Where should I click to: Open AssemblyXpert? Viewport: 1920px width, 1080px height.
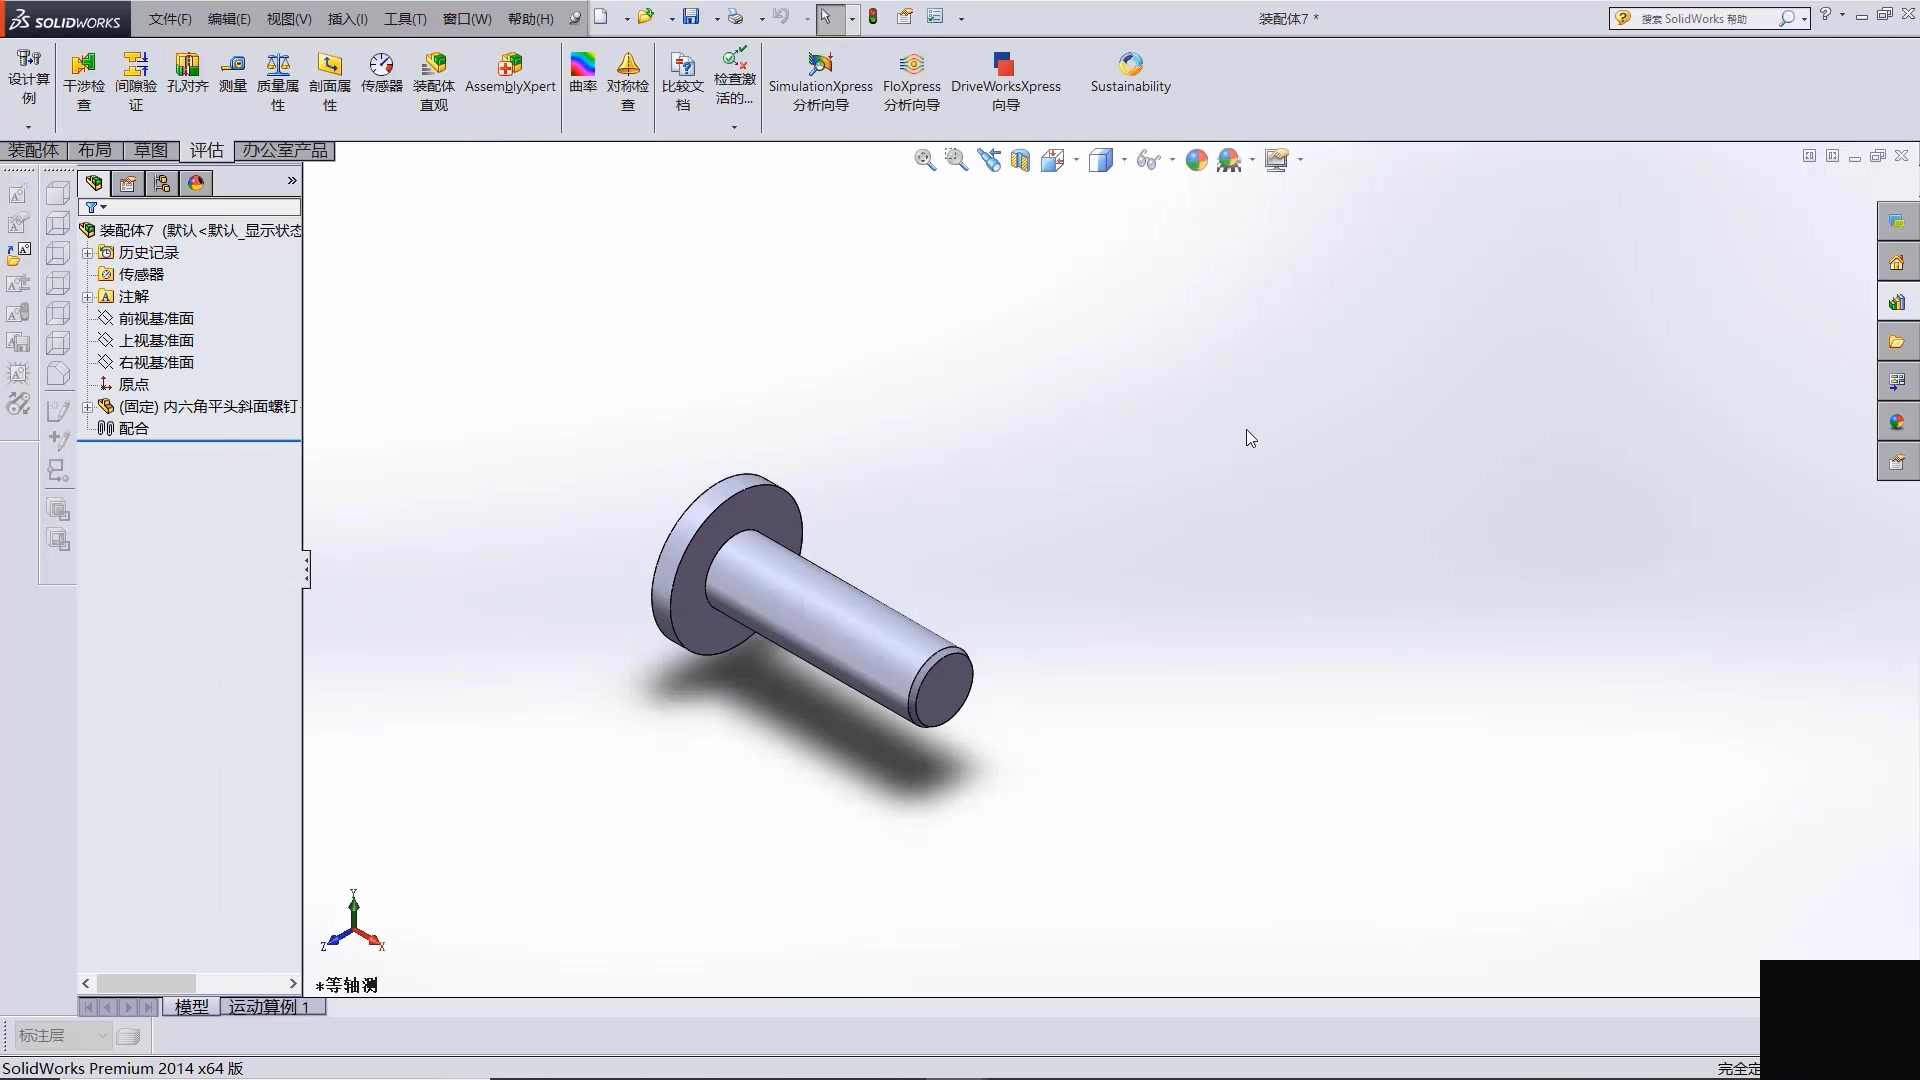click(510, 75)
